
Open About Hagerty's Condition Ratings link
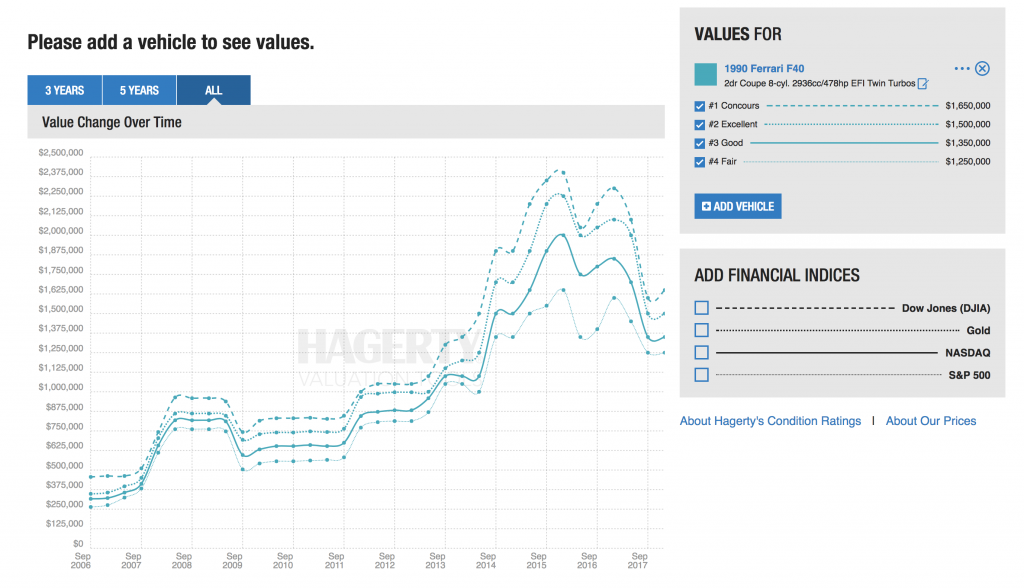(771, 421)
